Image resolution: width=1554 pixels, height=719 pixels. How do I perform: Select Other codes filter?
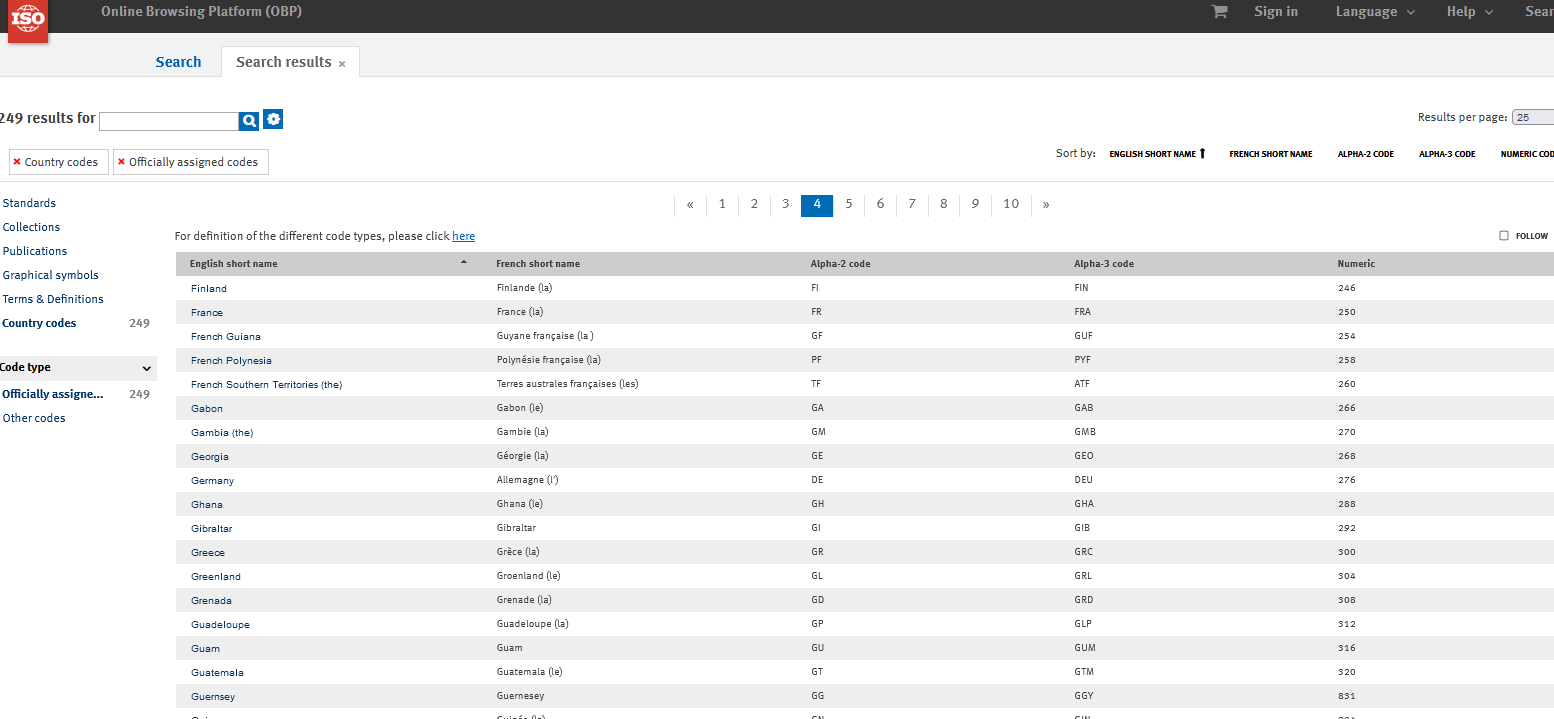point(34,418)
